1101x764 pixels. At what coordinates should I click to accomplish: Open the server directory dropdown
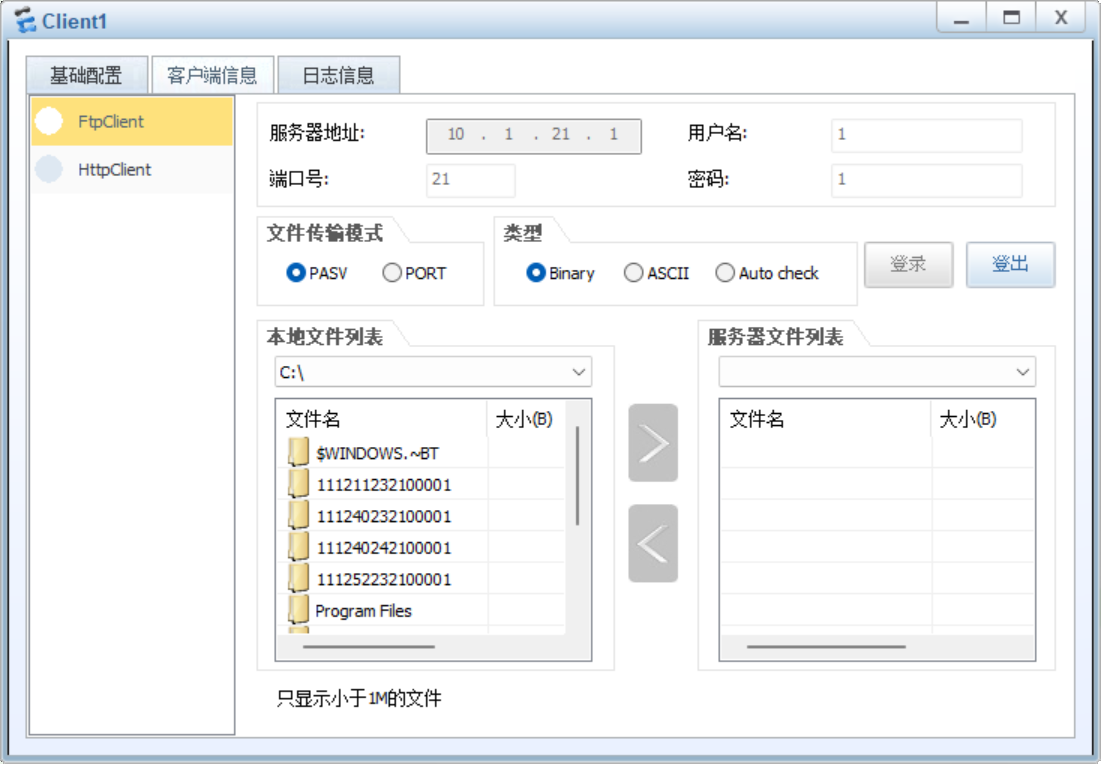[x=877, y=372]
